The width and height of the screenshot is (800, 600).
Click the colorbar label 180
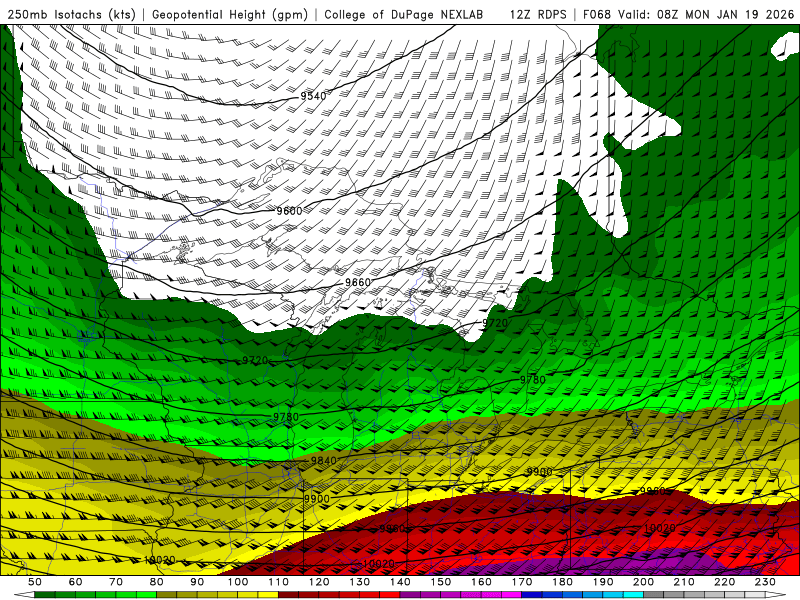click(562, 582)
